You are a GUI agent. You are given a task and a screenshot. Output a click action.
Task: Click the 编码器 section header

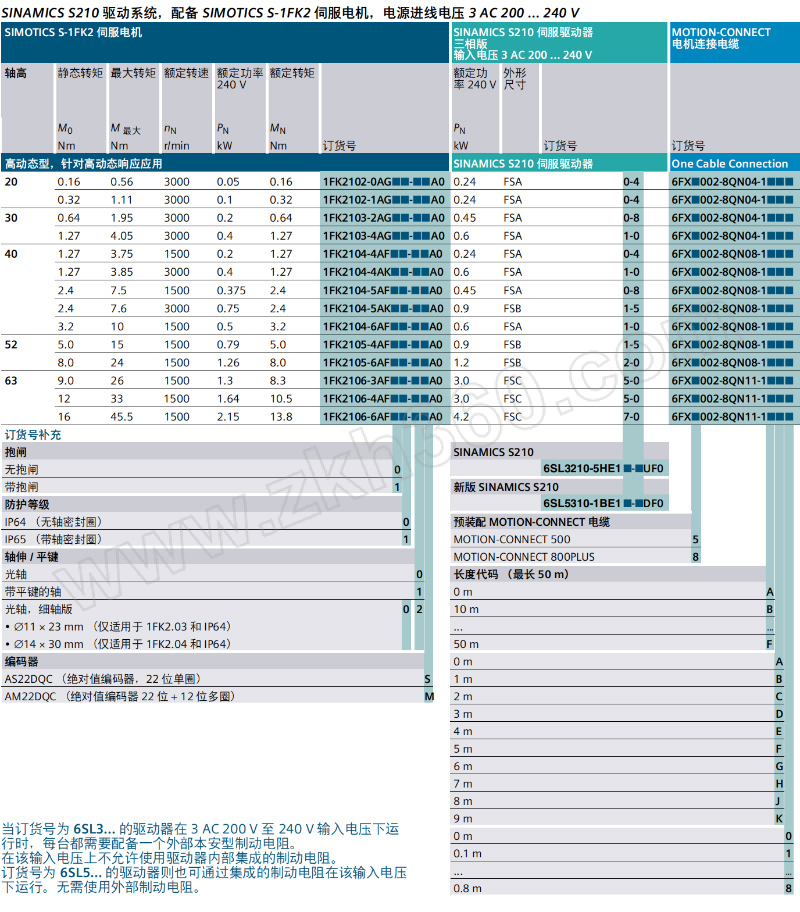pos(21,662)
